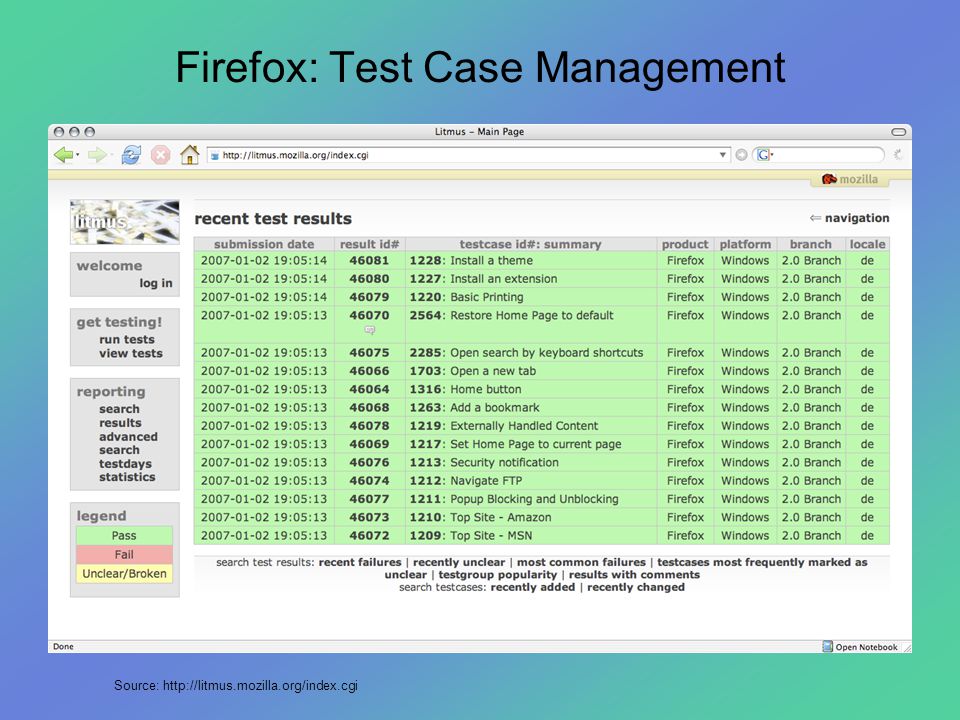Click the navigation link arrow
960x720 pixels.
[849, 218]
